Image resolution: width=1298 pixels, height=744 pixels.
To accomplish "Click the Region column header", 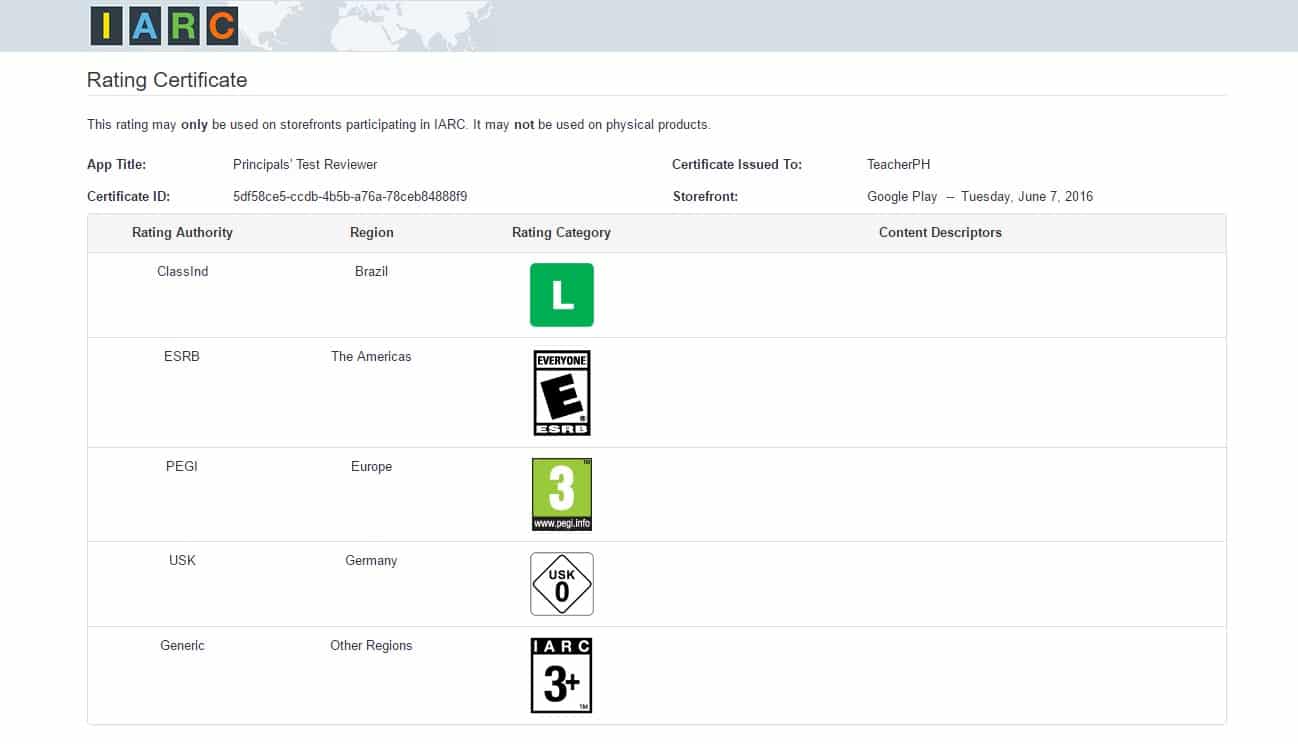I will 372,232.
